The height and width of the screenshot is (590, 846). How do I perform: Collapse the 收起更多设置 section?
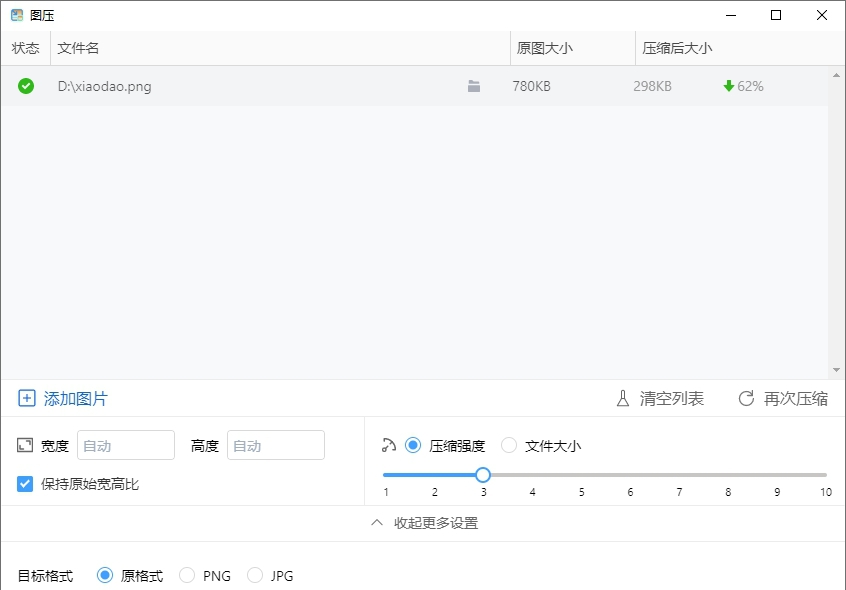click(x=427, y=523)
